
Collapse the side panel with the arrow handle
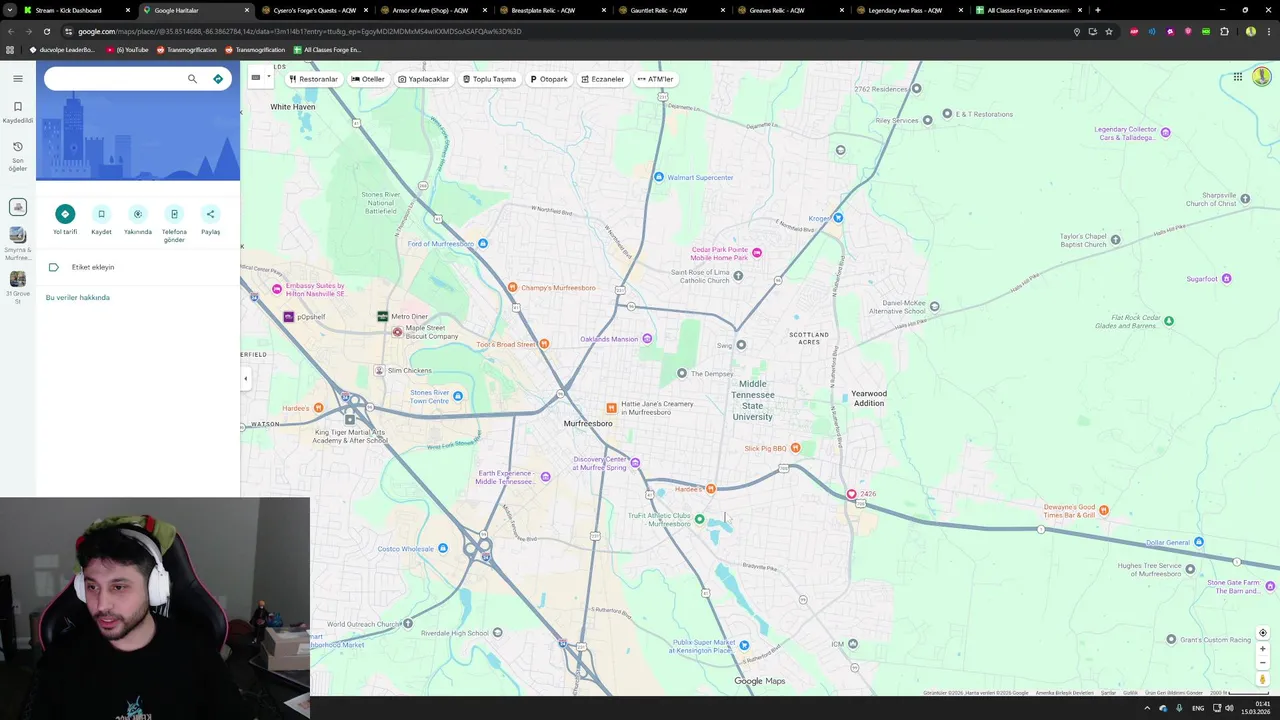click(245, 378)
